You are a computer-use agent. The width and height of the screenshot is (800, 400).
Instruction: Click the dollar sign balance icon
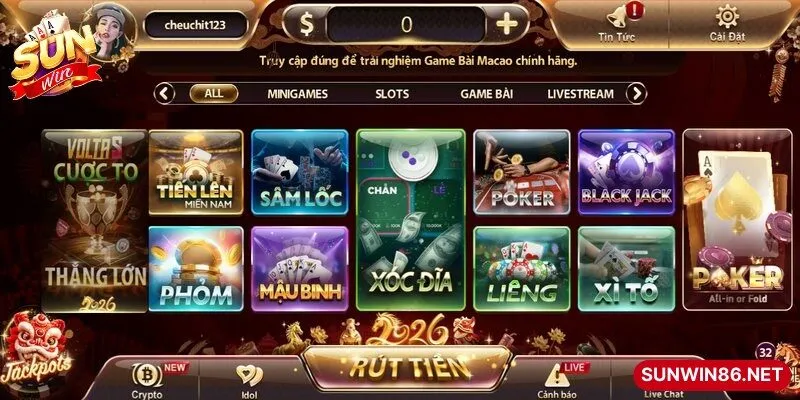[x=306, y=23]
